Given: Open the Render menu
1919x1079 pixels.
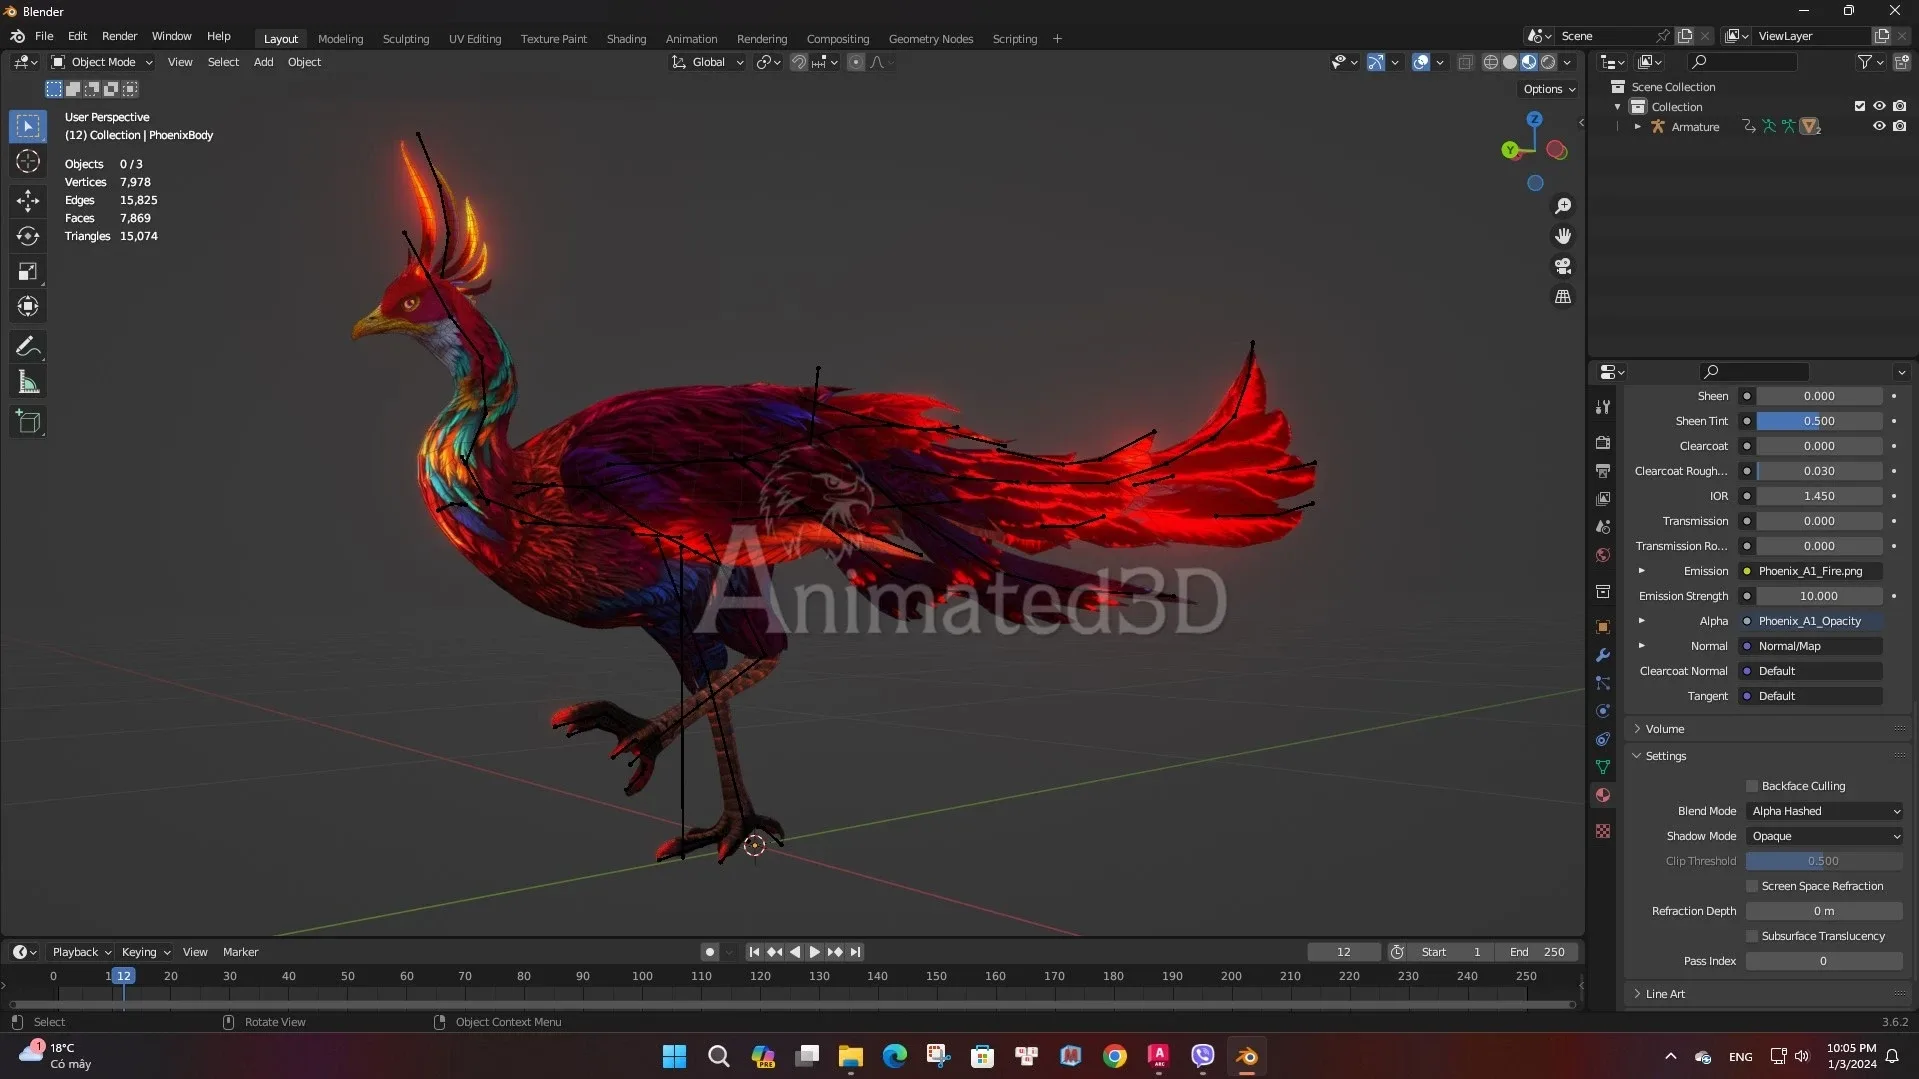Looking at the screenshot, I should [x=119, y=36].
